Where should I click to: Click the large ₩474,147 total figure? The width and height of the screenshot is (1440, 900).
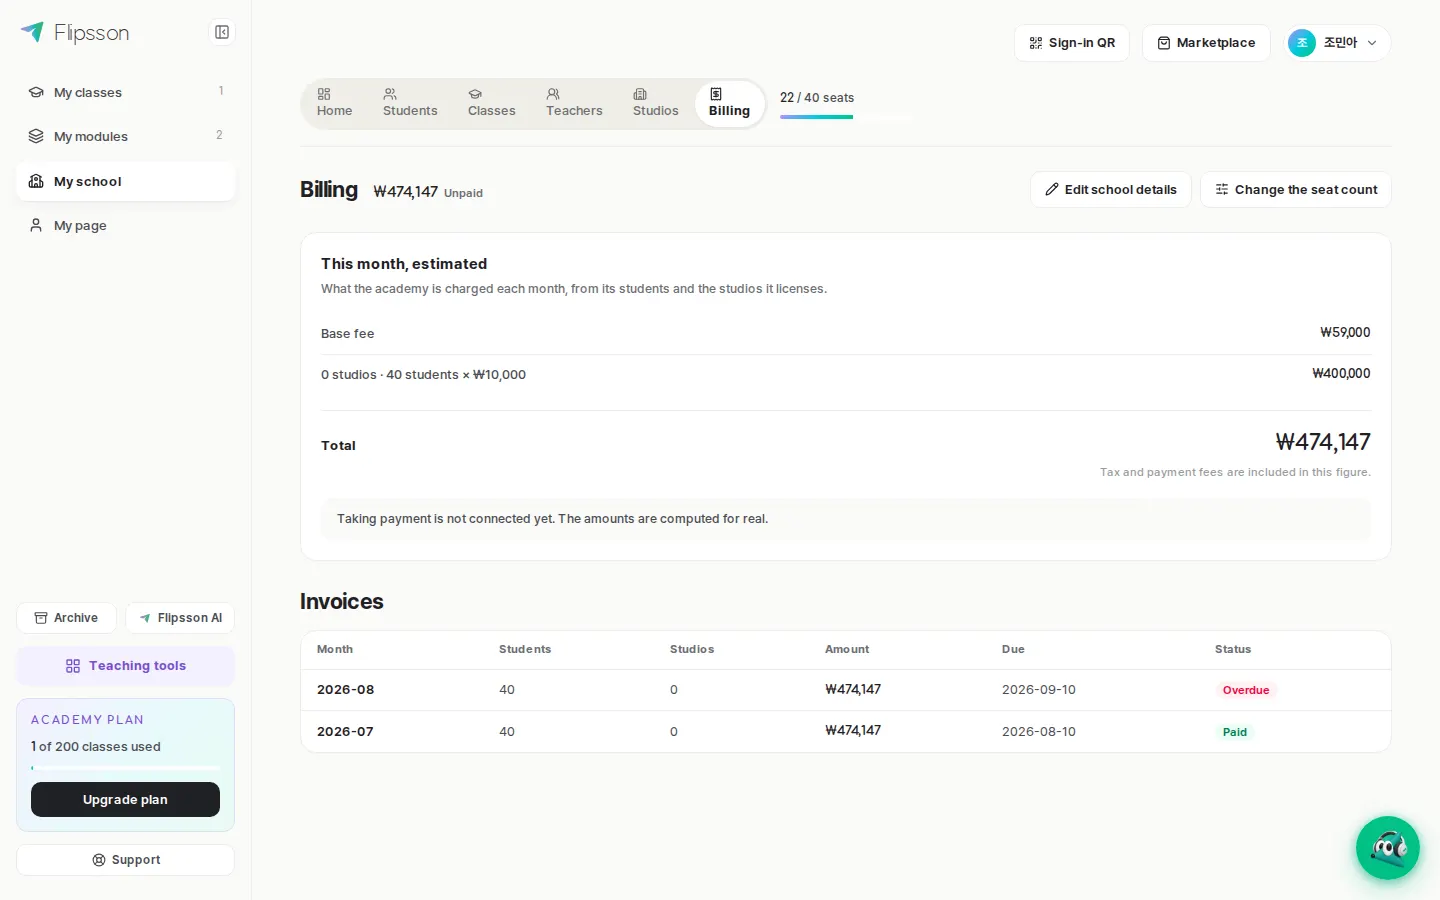pyautogui.click(x=1323, y=442)
